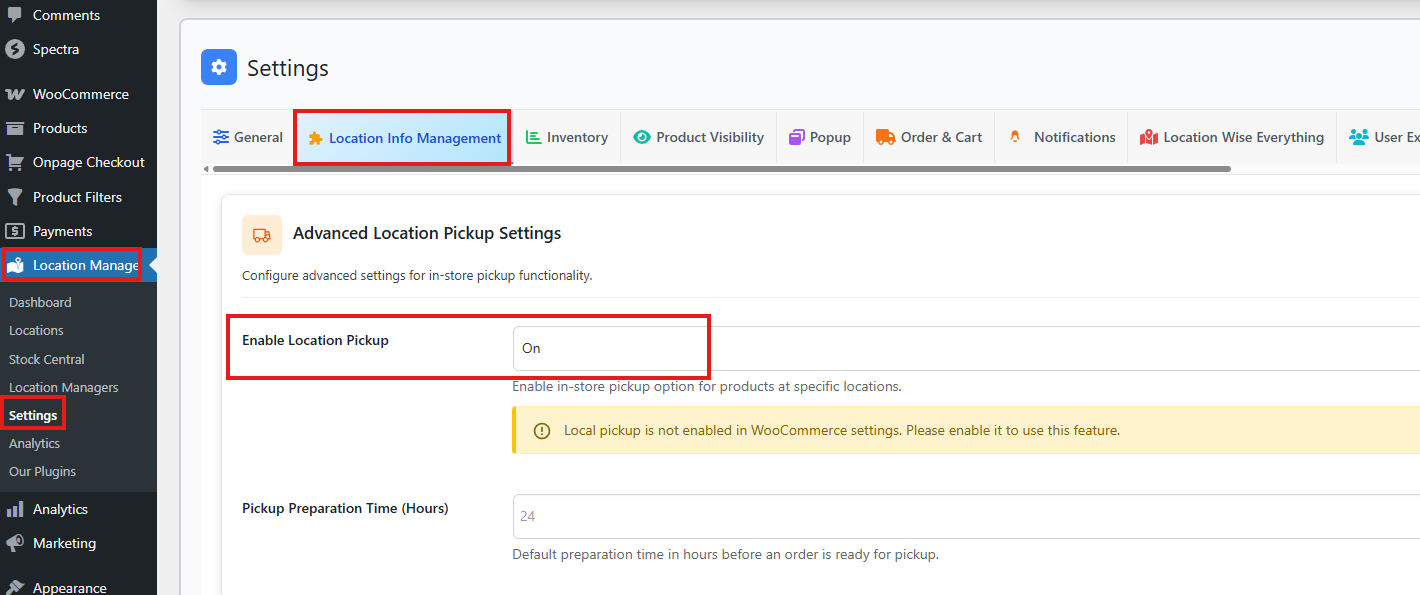Click the WooCommerce Woo logo icon
This screenshot has height=595, width=1420.
click(x=15, y=94)
